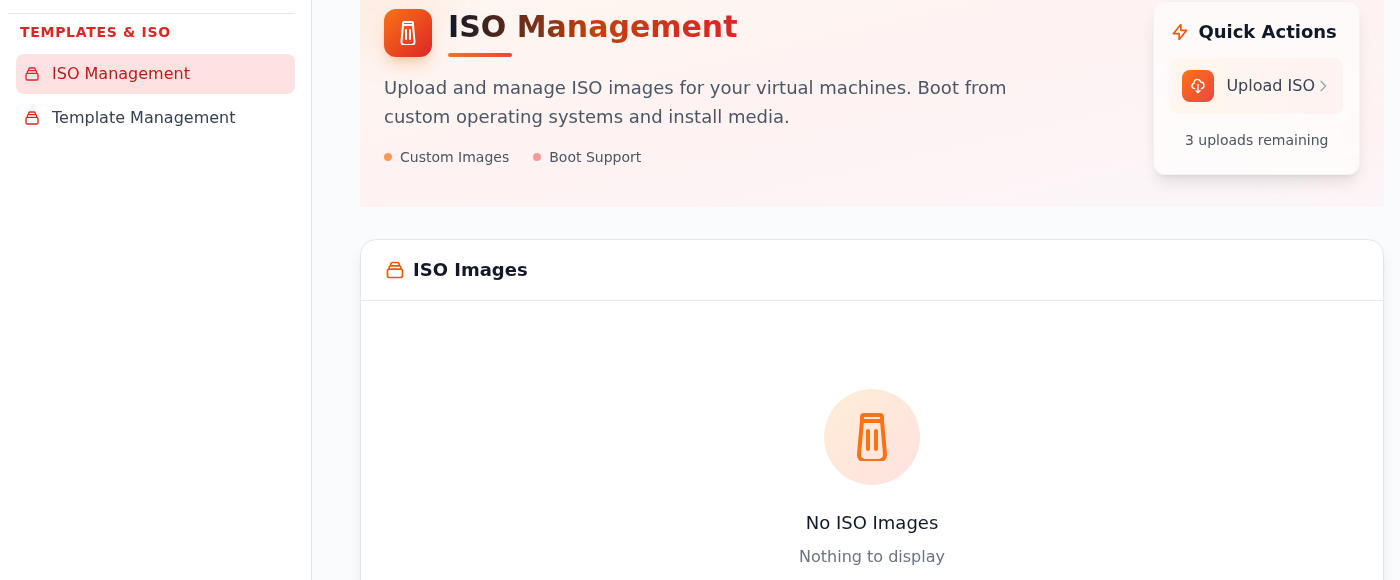This screenshot has height=580, width=1400.
Task: Click the "Boot Support" tag
Action: [587, 157]
